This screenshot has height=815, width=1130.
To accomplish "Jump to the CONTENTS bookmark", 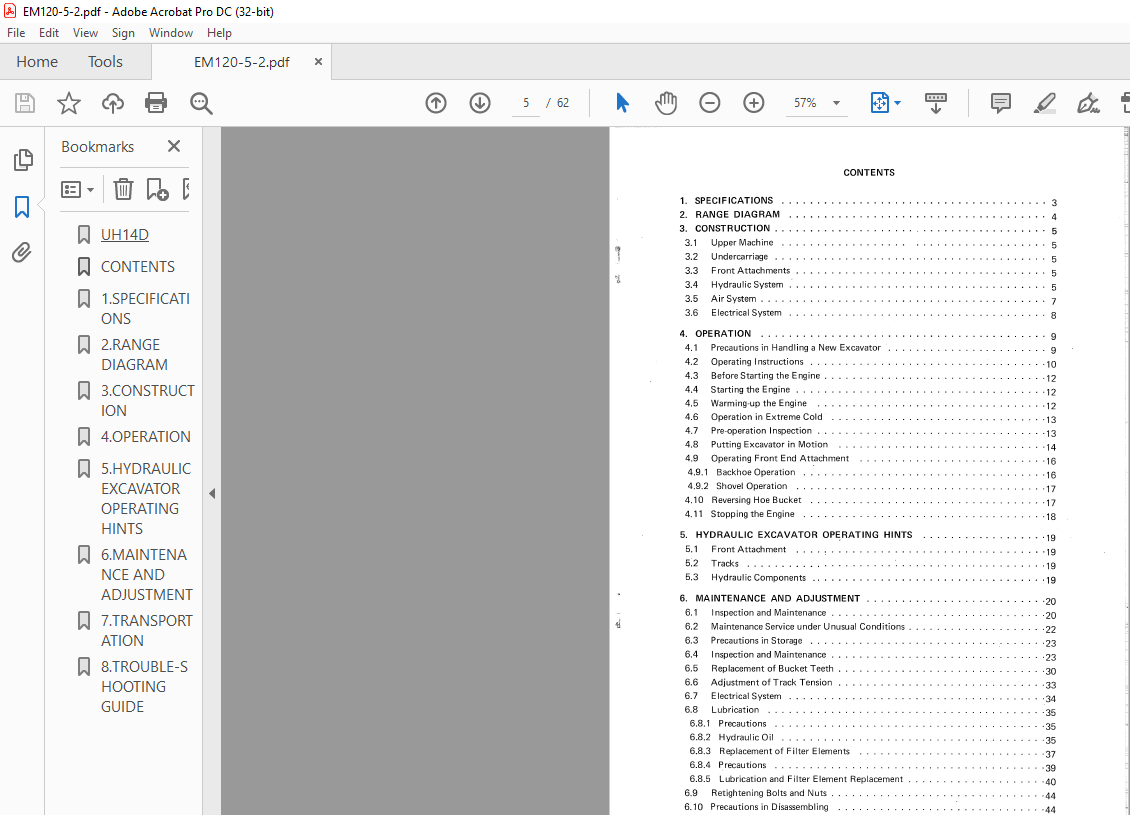I will coord(138,267).
